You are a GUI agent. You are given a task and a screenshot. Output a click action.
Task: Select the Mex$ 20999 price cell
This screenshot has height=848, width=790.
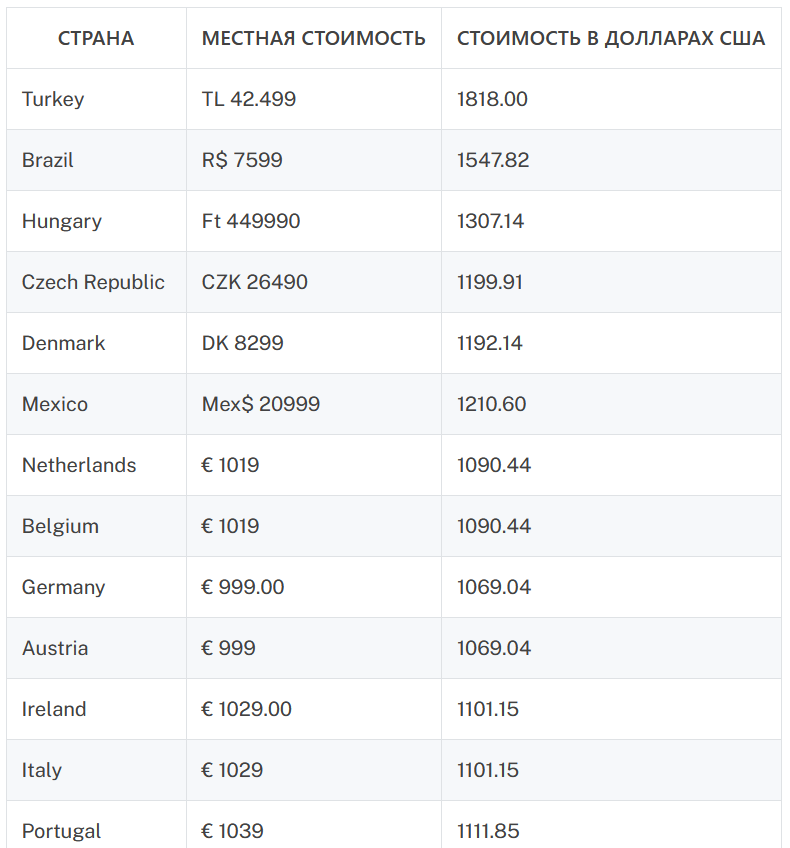[x=261, y=404]
